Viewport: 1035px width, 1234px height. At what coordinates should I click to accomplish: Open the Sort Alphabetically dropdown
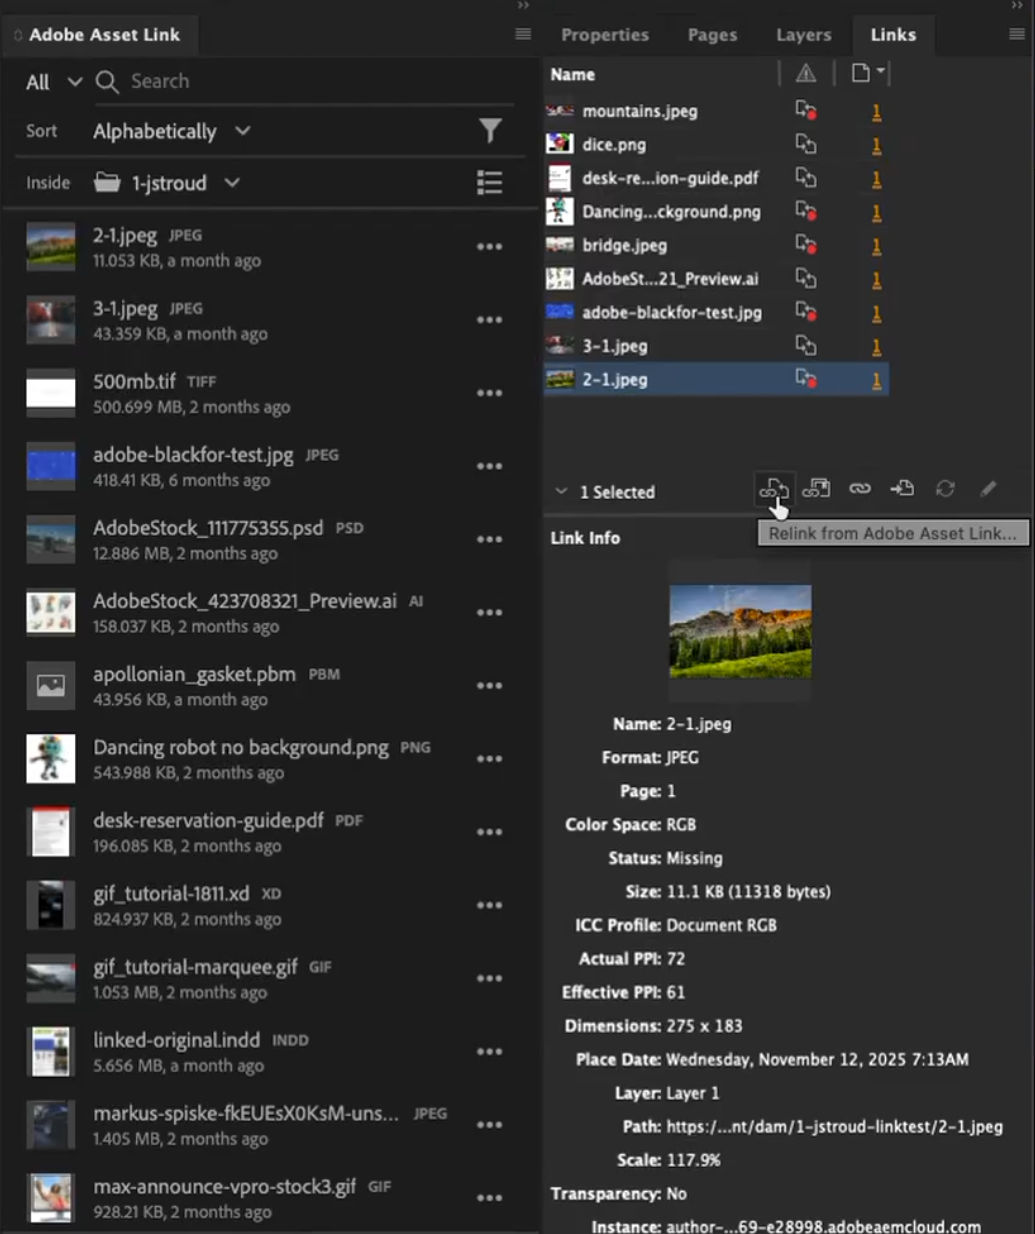coord(171,131)
